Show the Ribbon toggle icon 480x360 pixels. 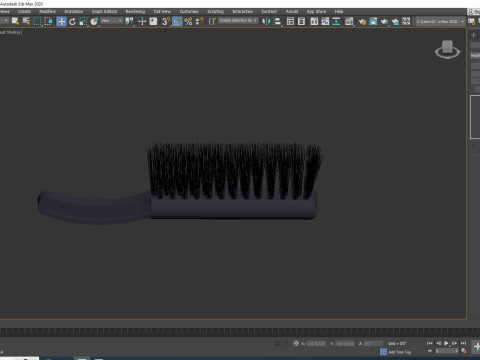click(x=314, y=21)
